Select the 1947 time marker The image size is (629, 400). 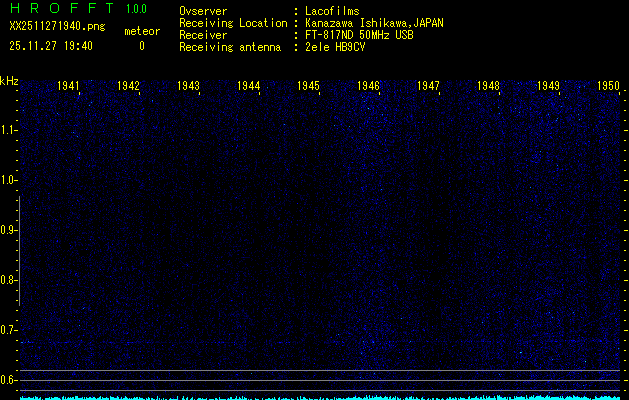pos(429,86)
